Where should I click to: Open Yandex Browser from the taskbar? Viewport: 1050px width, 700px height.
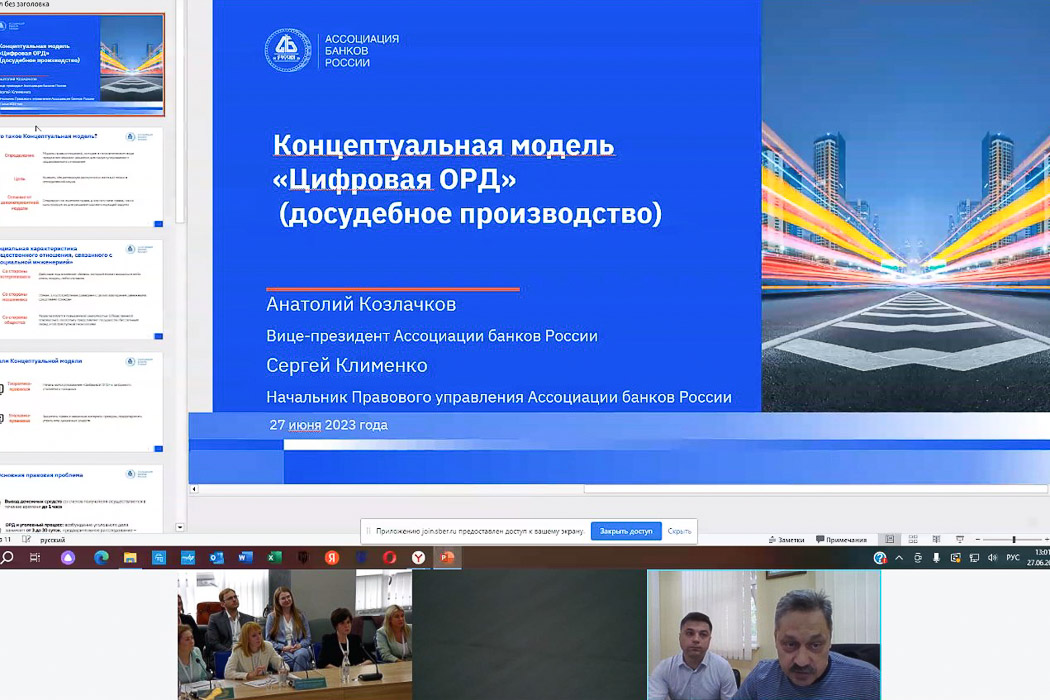(x=419, y=557)
